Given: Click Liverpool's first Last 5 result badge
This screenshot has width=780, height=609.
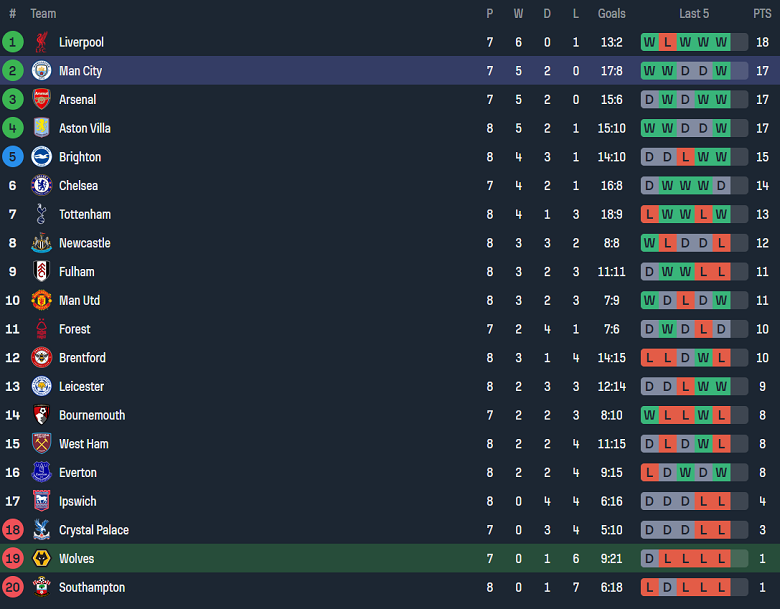Looking at the screenshot, I should pos(650,42).
